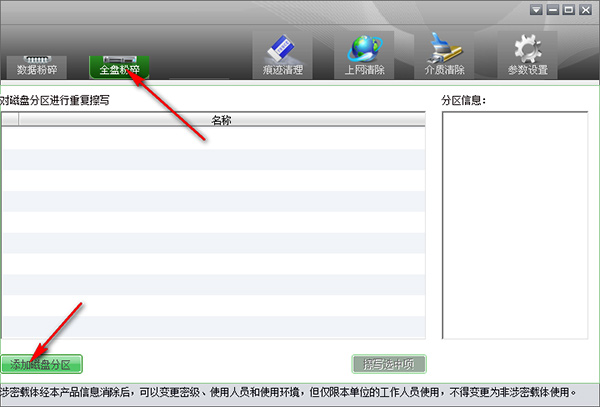600x407 pixels.
Task: Select the 全盘粉碎 full disk shred tab
Action: tap(119, 66)
